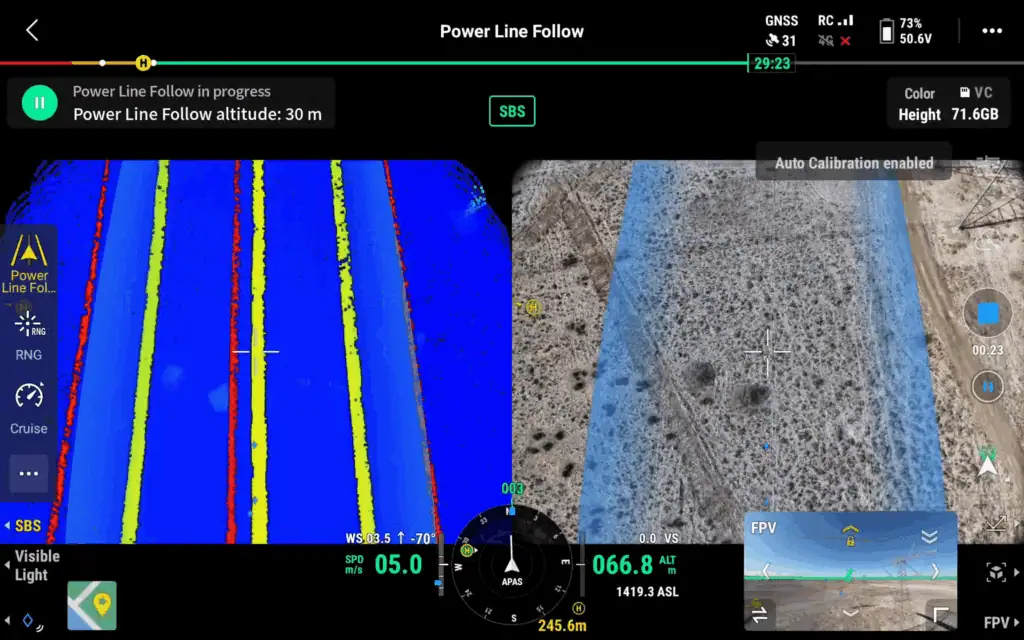Check the GNSS satellite count status
Viewport: 1024px width, 640px height.
coord(781,31)
